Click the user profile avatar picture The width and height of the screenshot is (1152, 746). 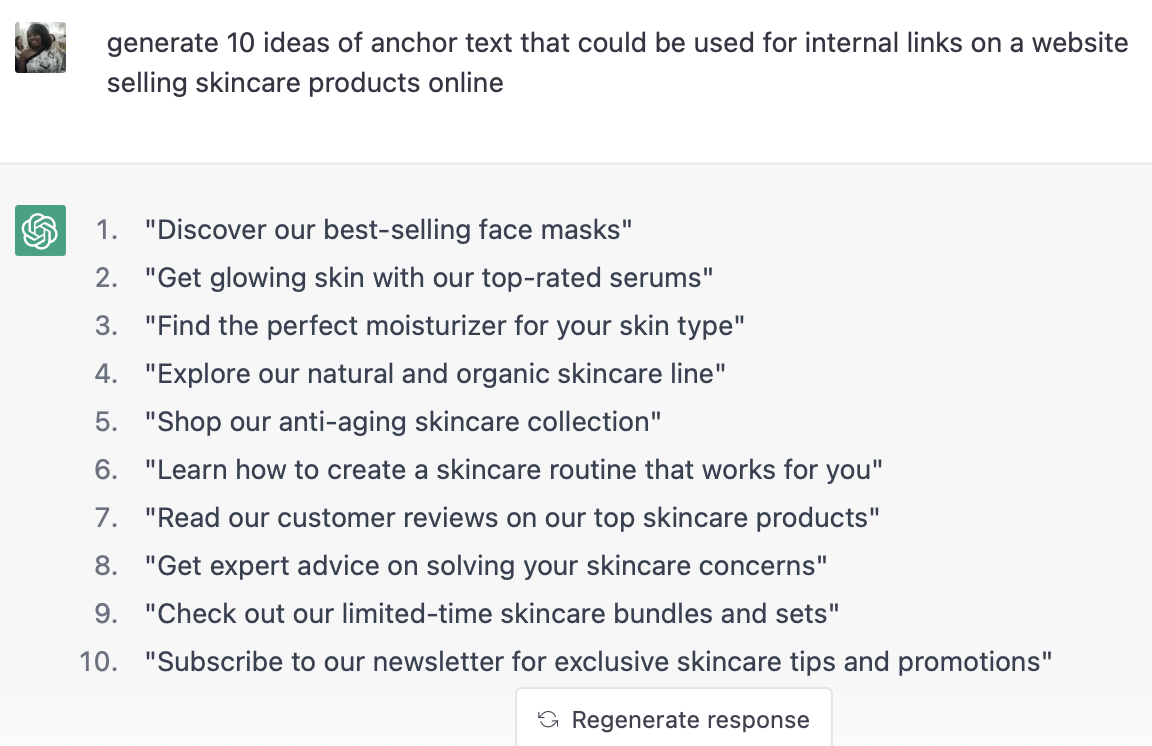pyautogui.click(x=41, y=47)
